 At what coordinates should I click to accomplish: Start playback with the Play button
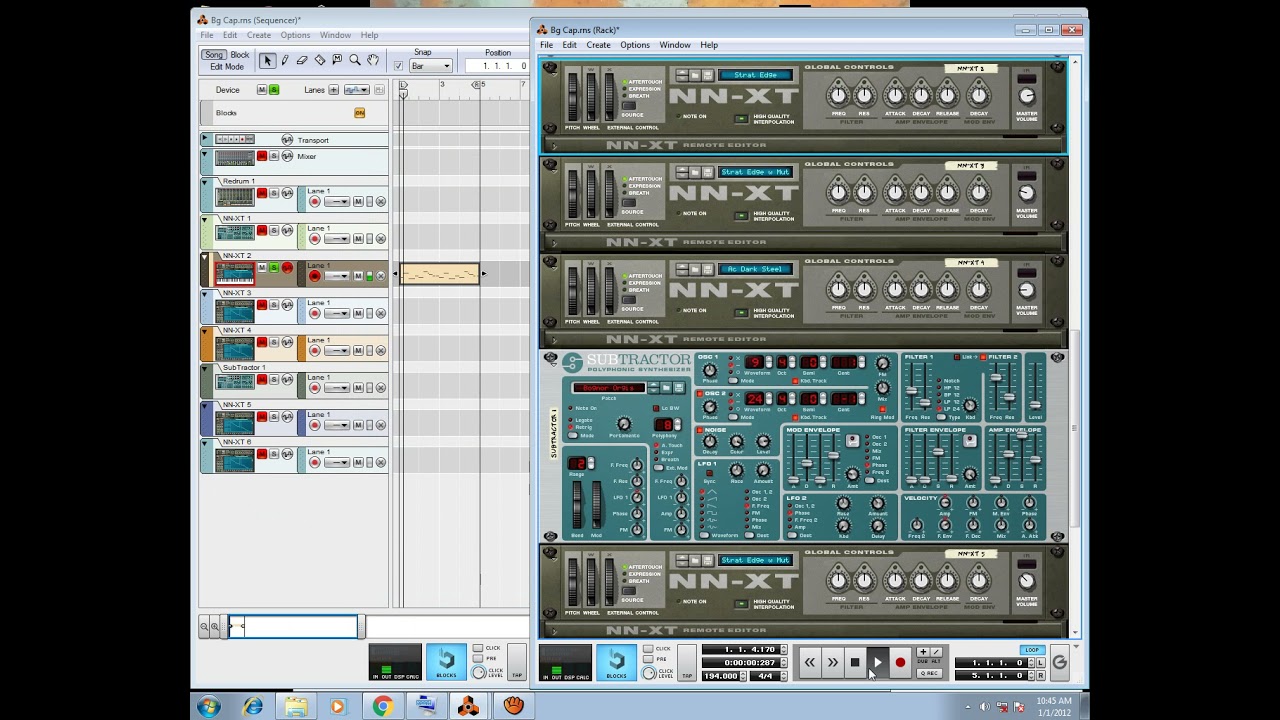877,662
